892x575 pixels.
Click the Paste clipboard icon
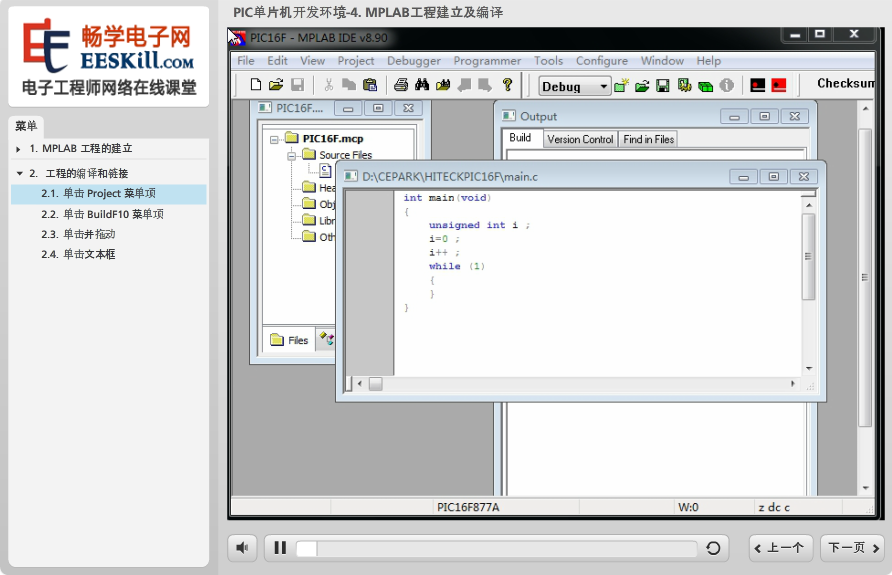370,85
